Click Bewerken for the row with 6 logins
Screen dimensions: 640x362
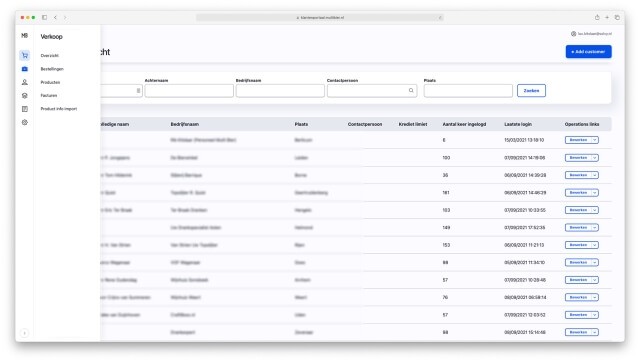[x=578, y=140]
